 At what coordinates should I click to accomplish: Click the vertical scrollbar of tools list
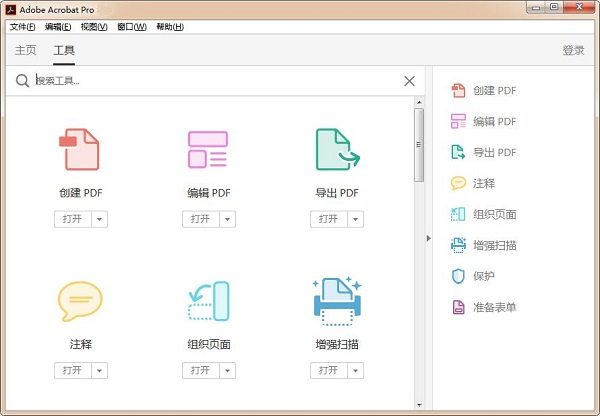419,150
